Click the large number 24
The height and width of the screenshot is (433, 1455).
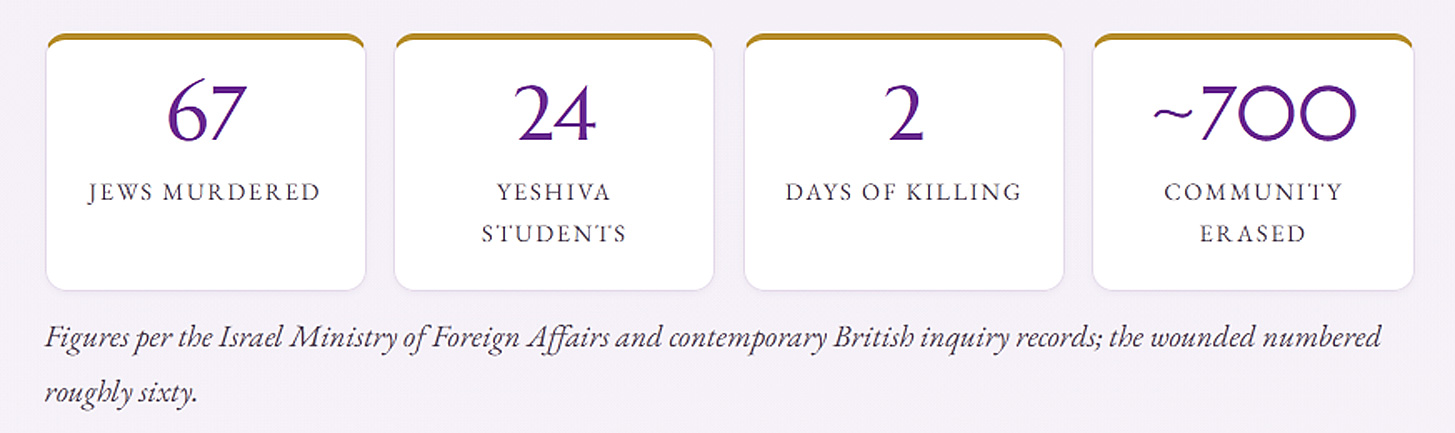(555, 111)
